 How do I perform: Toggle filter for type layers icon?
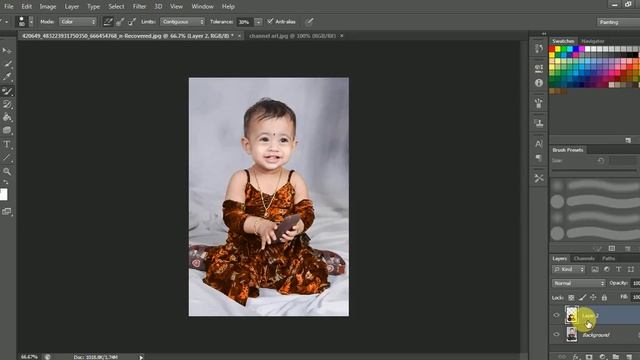618,269
